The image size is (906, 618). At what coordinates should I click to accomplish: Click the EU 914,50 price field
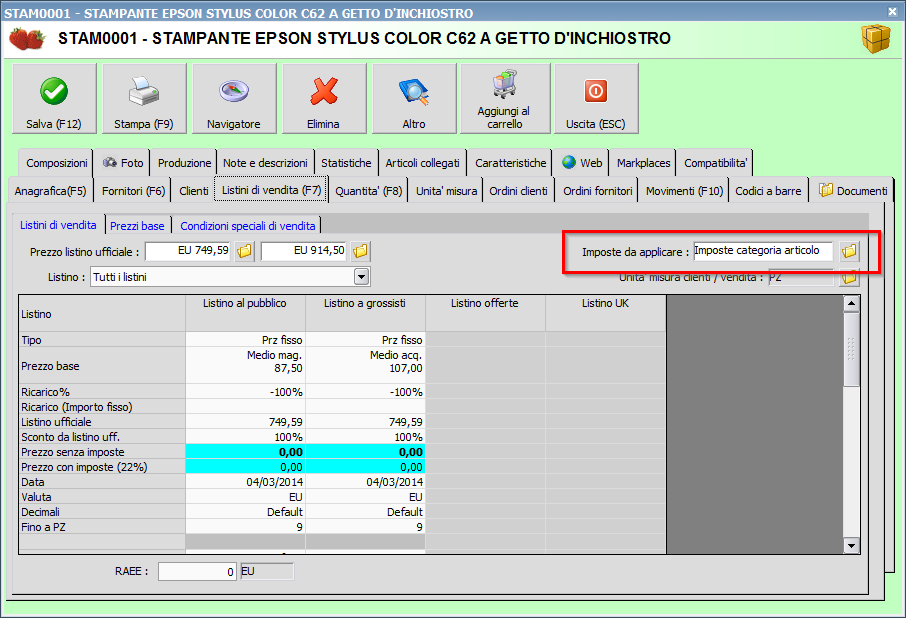tap(304, 251)
